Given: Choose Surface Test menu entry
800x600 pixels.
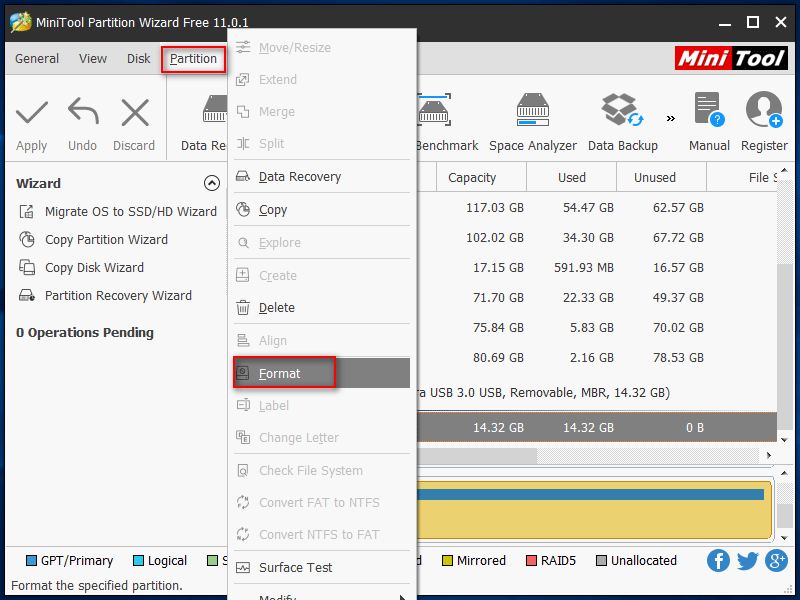Looking at the screenshot, I should [x=321, y=567].
